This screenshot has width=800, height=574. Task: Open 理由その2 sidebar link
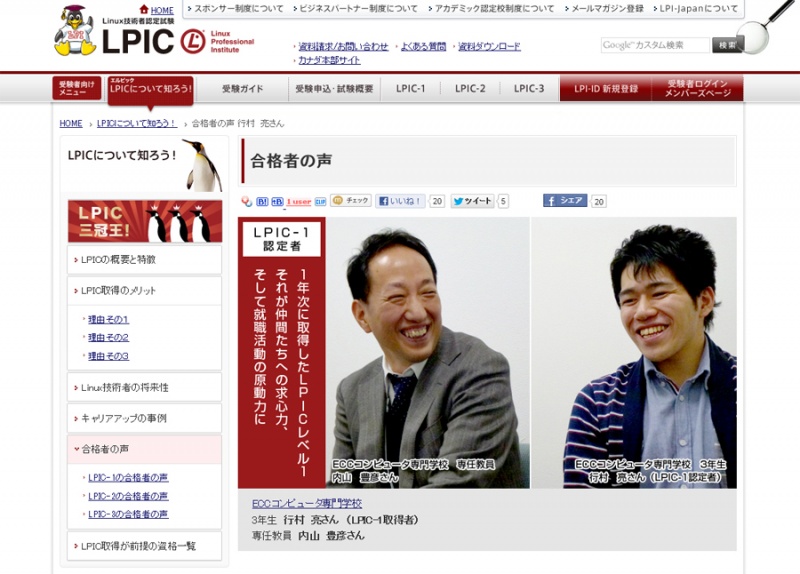tap(108, 338)
